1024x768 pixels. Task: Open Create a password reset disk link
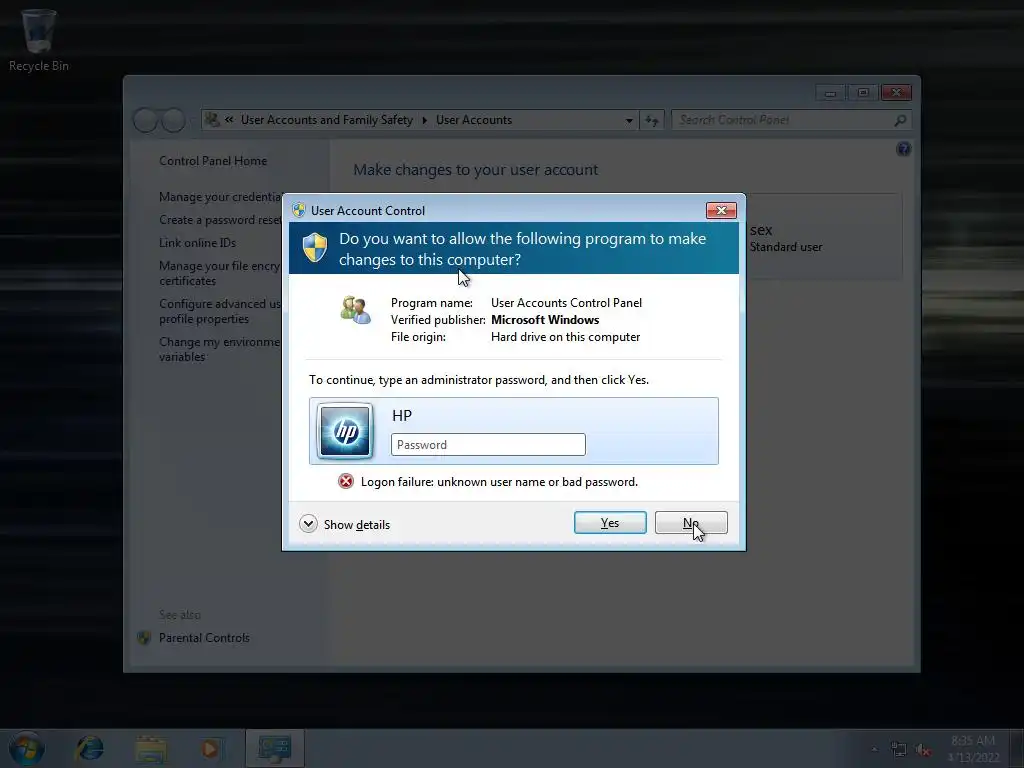220,220
